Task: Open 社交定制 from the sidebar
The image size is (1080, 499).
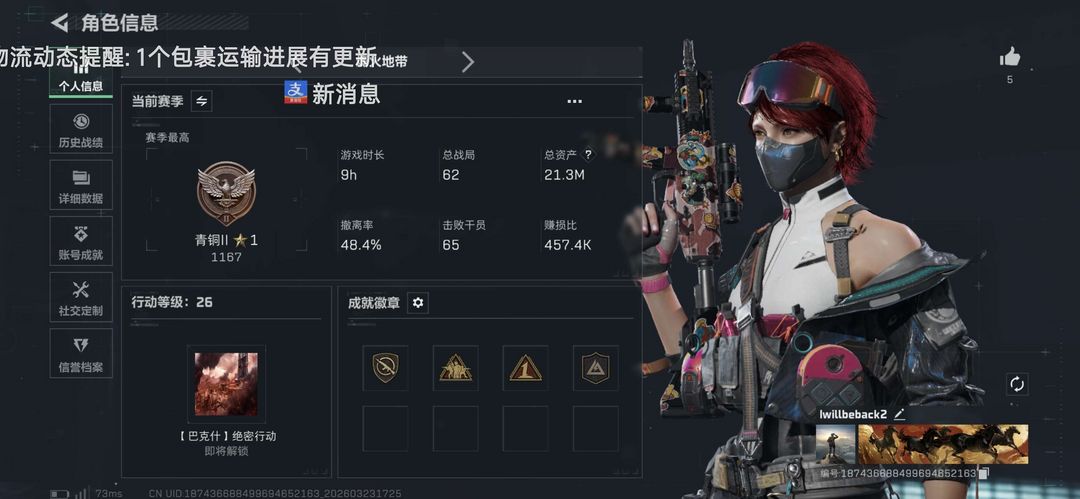Action: point(81,297)
